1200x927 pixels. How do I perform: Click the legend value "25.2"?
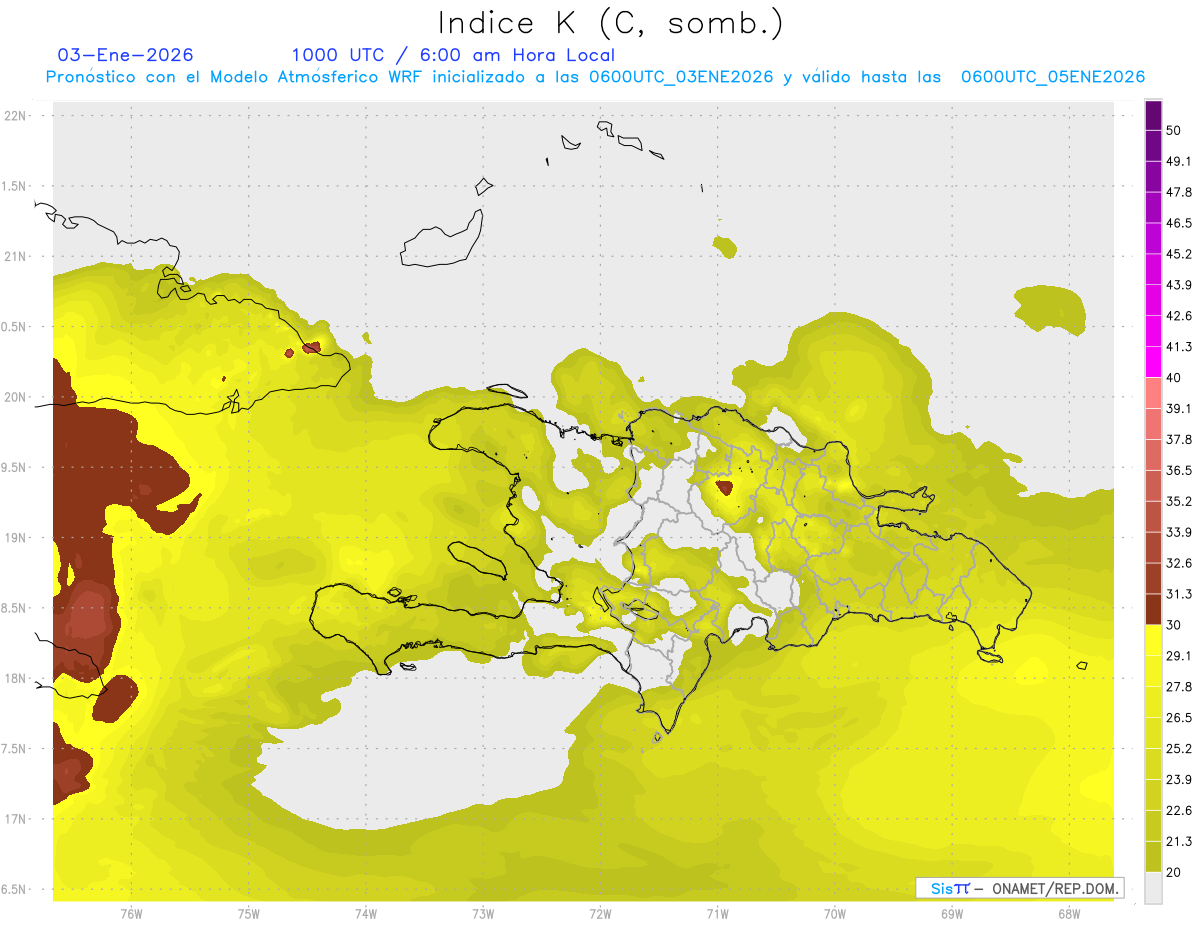click(x=1179, y=749)
